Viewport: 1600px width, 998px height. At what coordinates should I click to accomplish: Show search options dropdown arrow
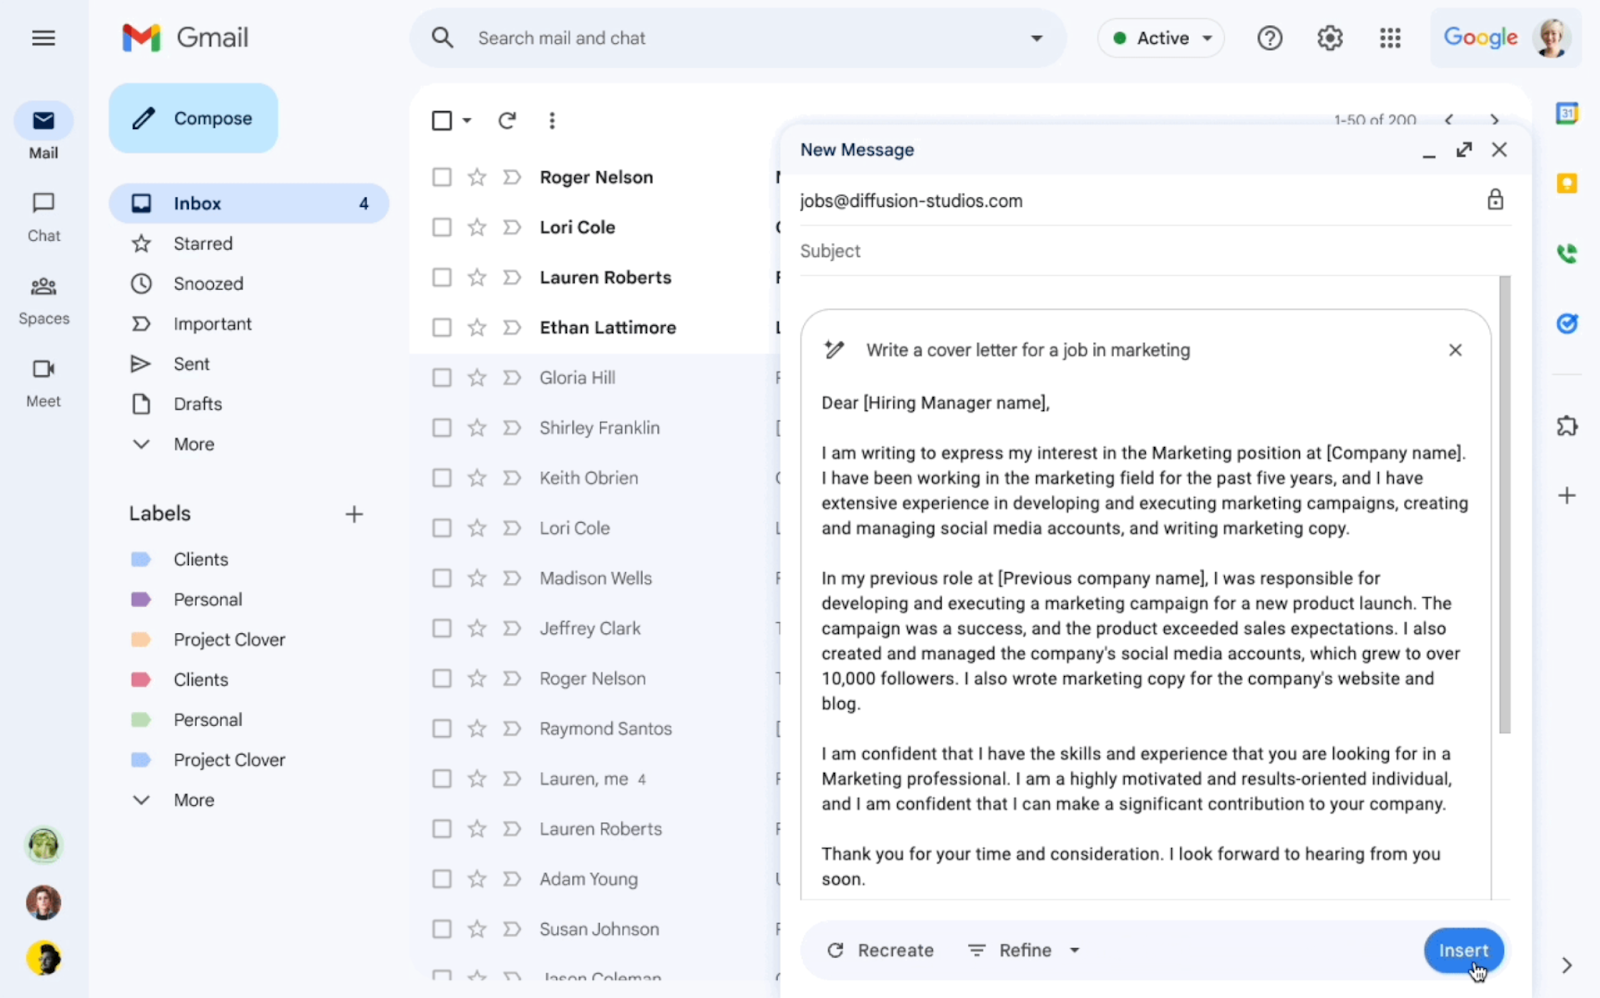[x=1036, y=38]
